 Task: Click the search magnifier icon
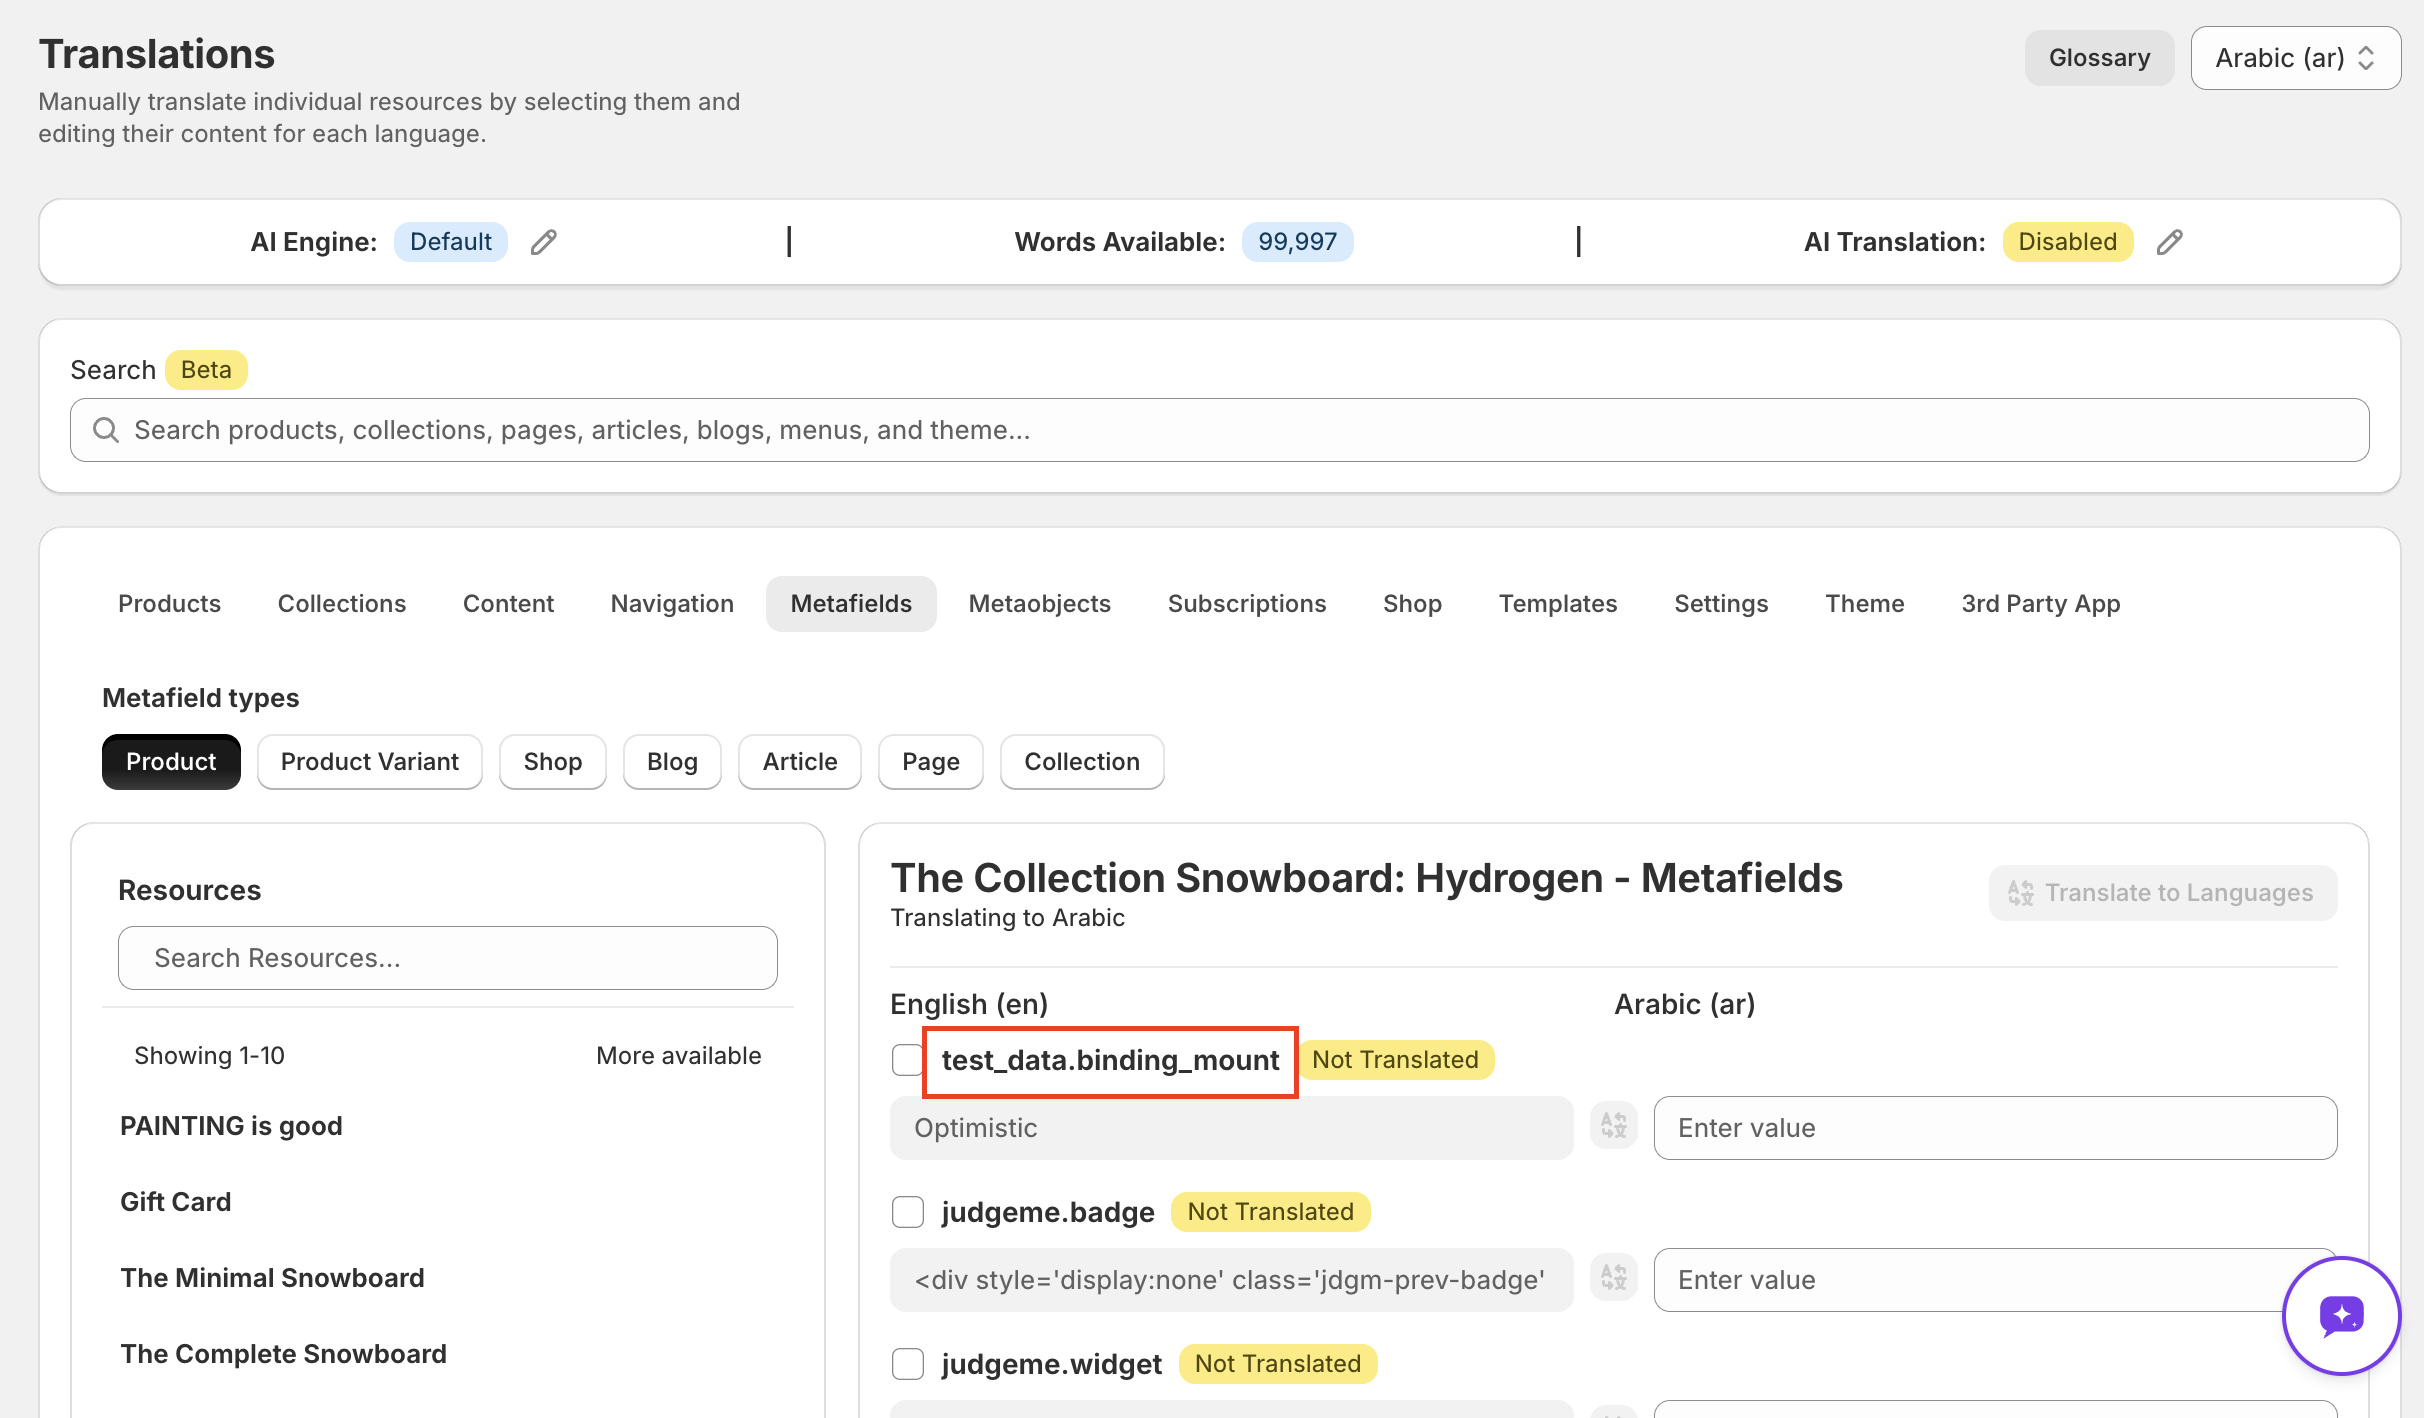click(106, 430)
